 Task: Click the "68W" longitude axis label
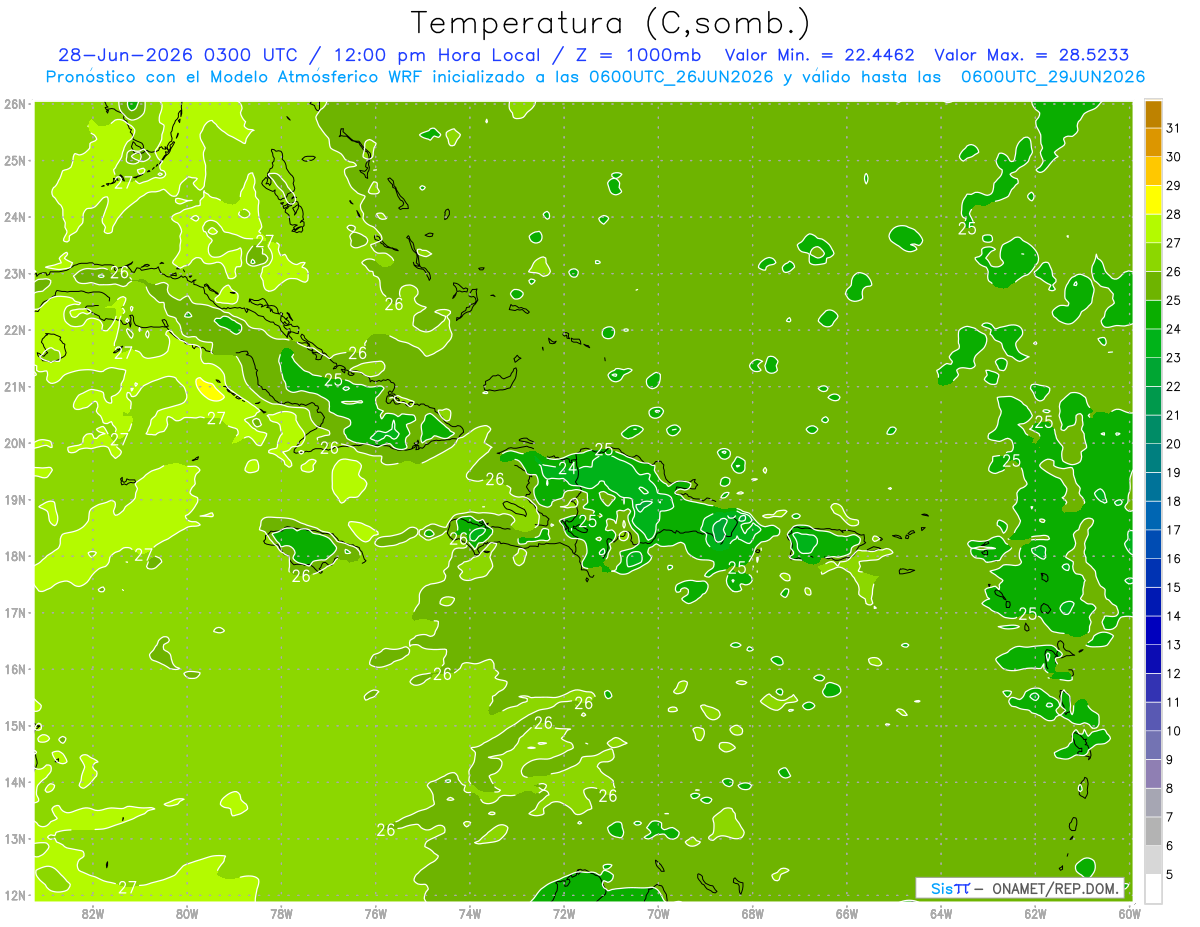753,913
